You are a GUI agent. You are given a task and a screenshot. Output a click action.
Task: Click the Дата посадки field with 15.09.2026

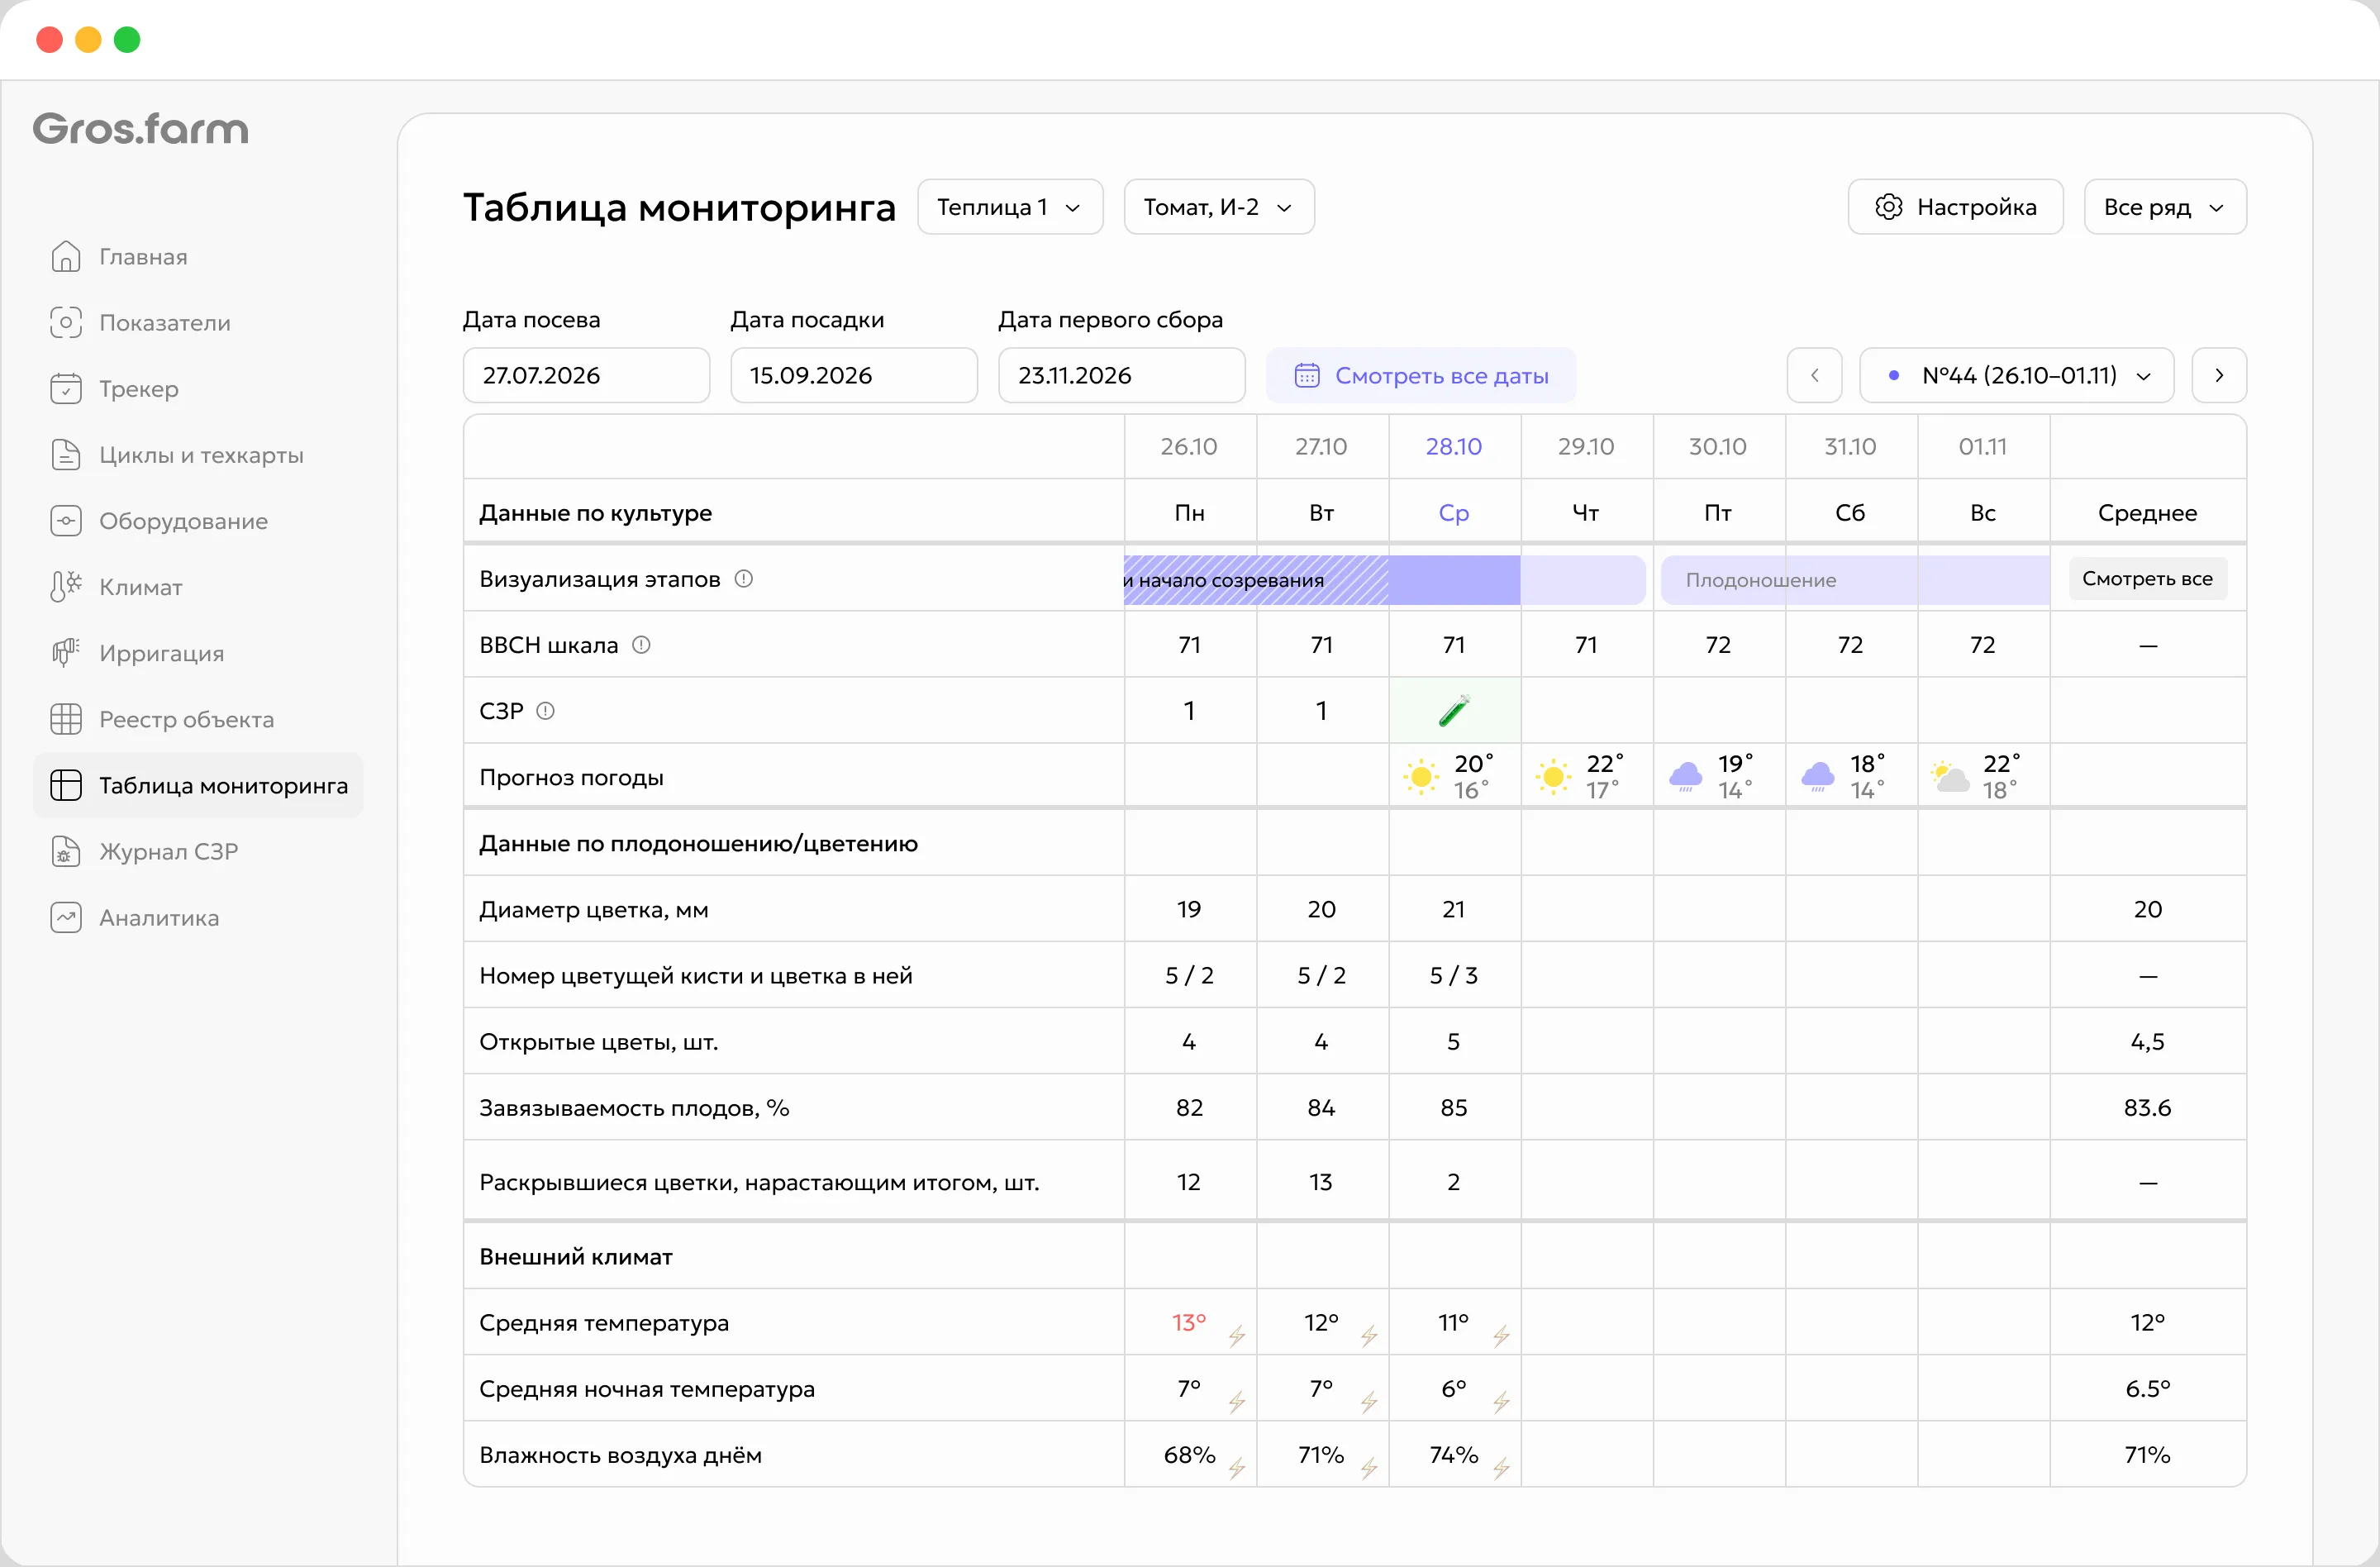[854, 375]
